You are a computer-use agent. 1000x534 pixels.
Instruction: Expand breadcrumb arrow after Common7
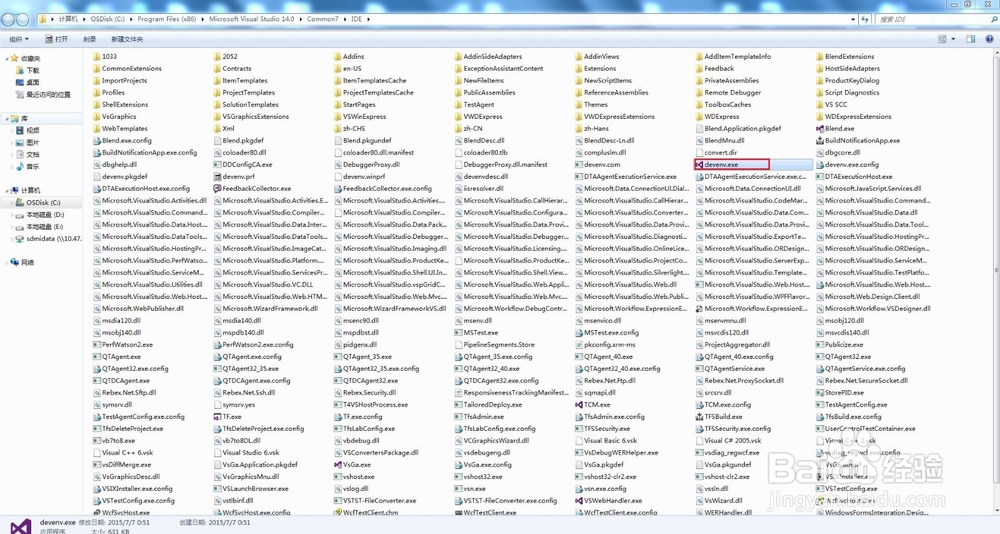point(344,19)
